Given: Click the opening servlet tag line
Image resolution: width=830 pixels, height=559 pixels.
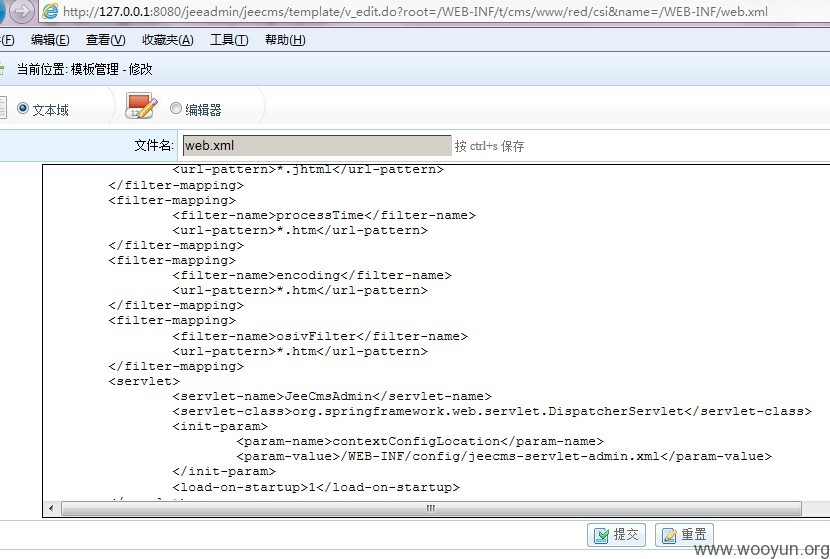Looking at the screenshot, I should point(144,381).
